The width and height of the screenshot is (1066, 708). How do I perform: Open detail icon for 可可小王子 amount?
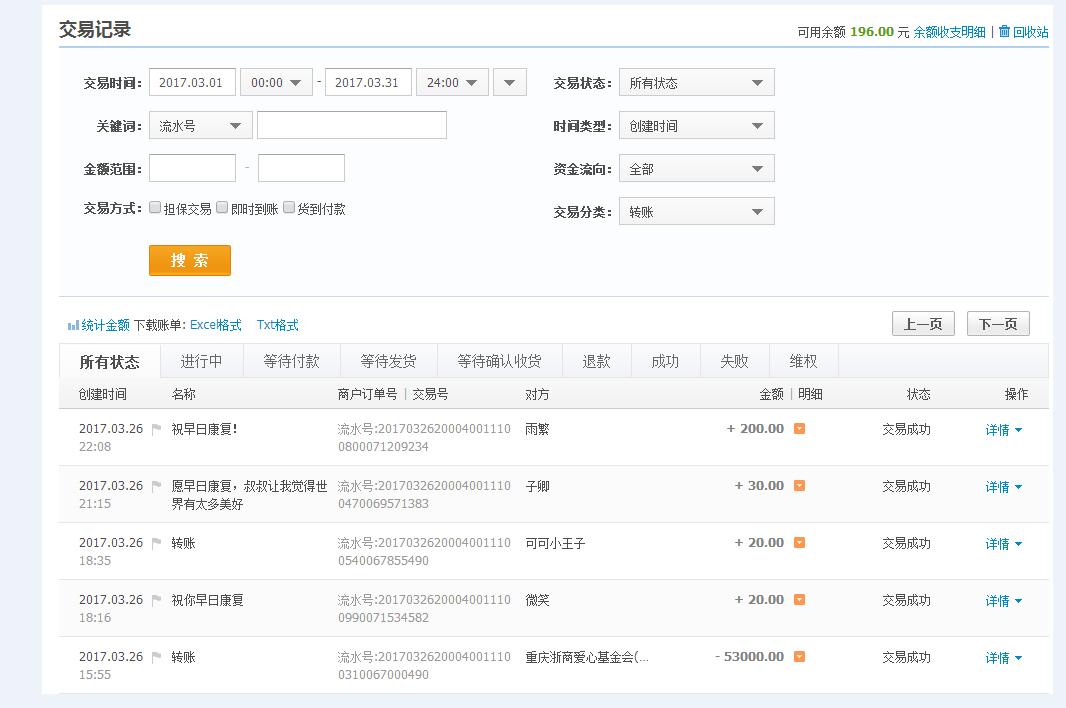pyautogui.click(x=800, y=543)
